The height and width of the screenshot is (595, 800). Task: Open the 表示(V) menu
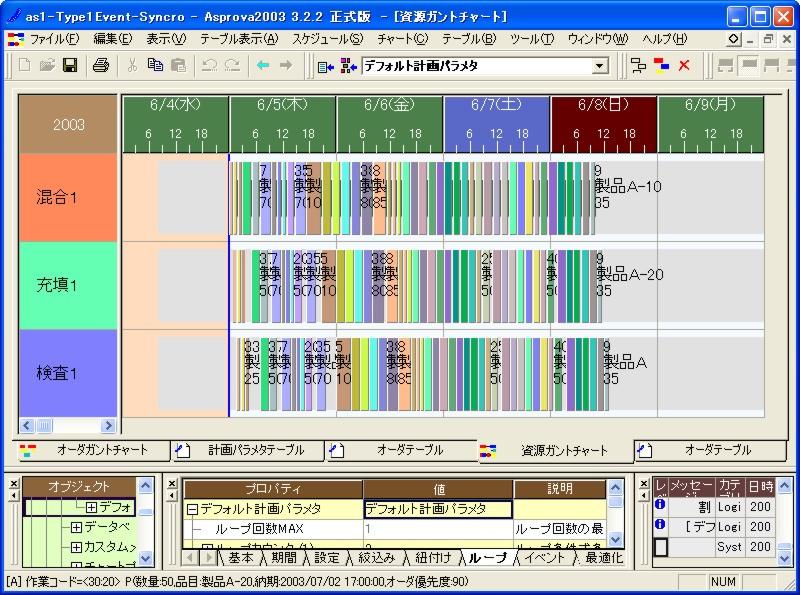pyautogui.click(x=166, y=39)
